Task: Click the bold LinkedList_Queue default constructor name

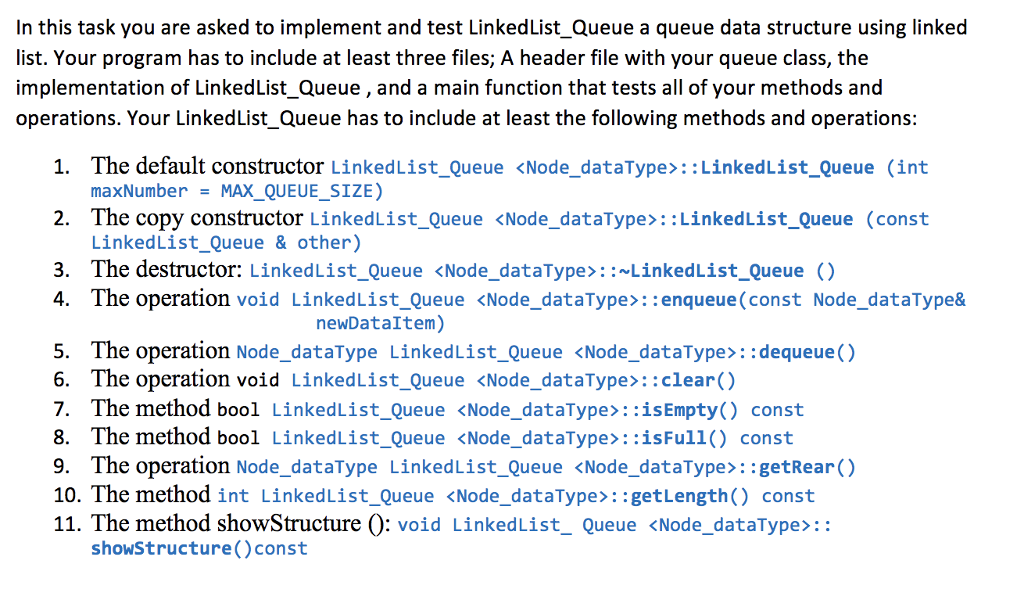Action: click(x=787, y=167)
